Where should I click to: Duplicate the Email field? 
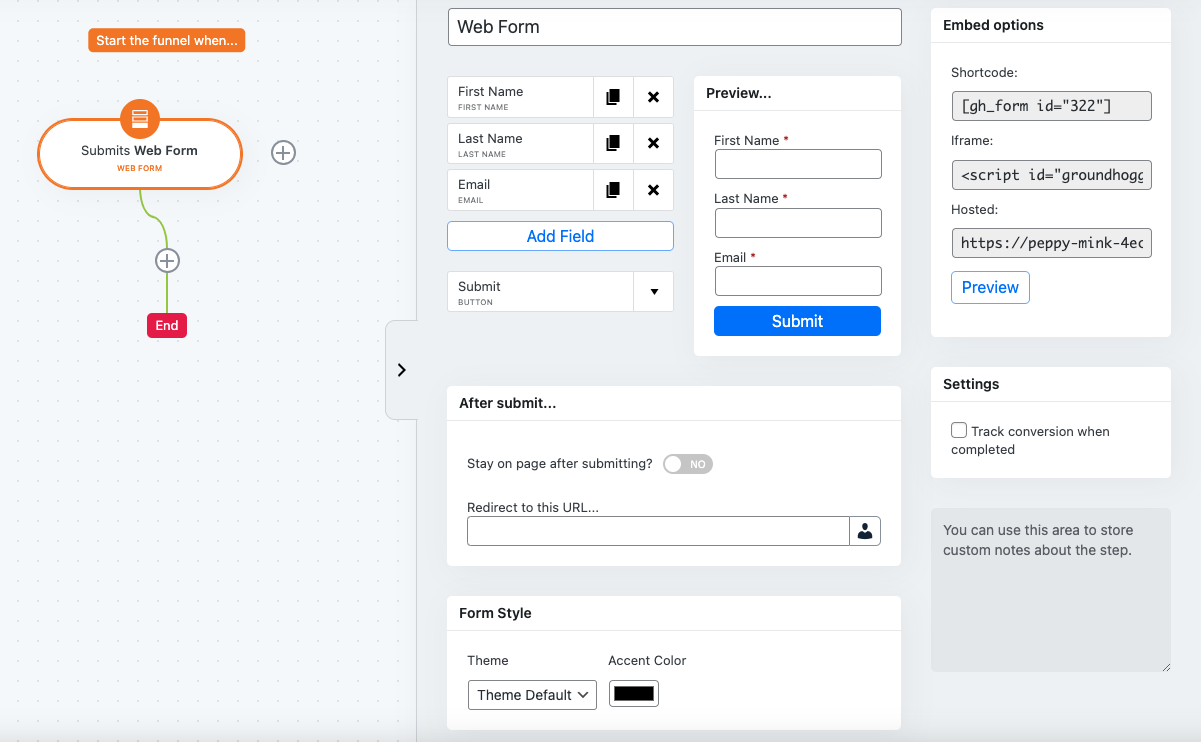tap(613, 190)
